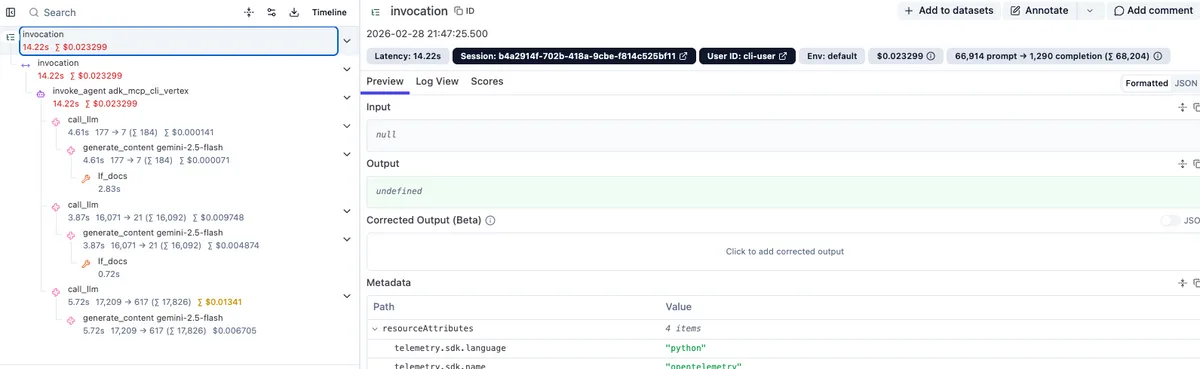Click the expand icon in Output section
This screenshot has width=1200, height=369.
1182,164
